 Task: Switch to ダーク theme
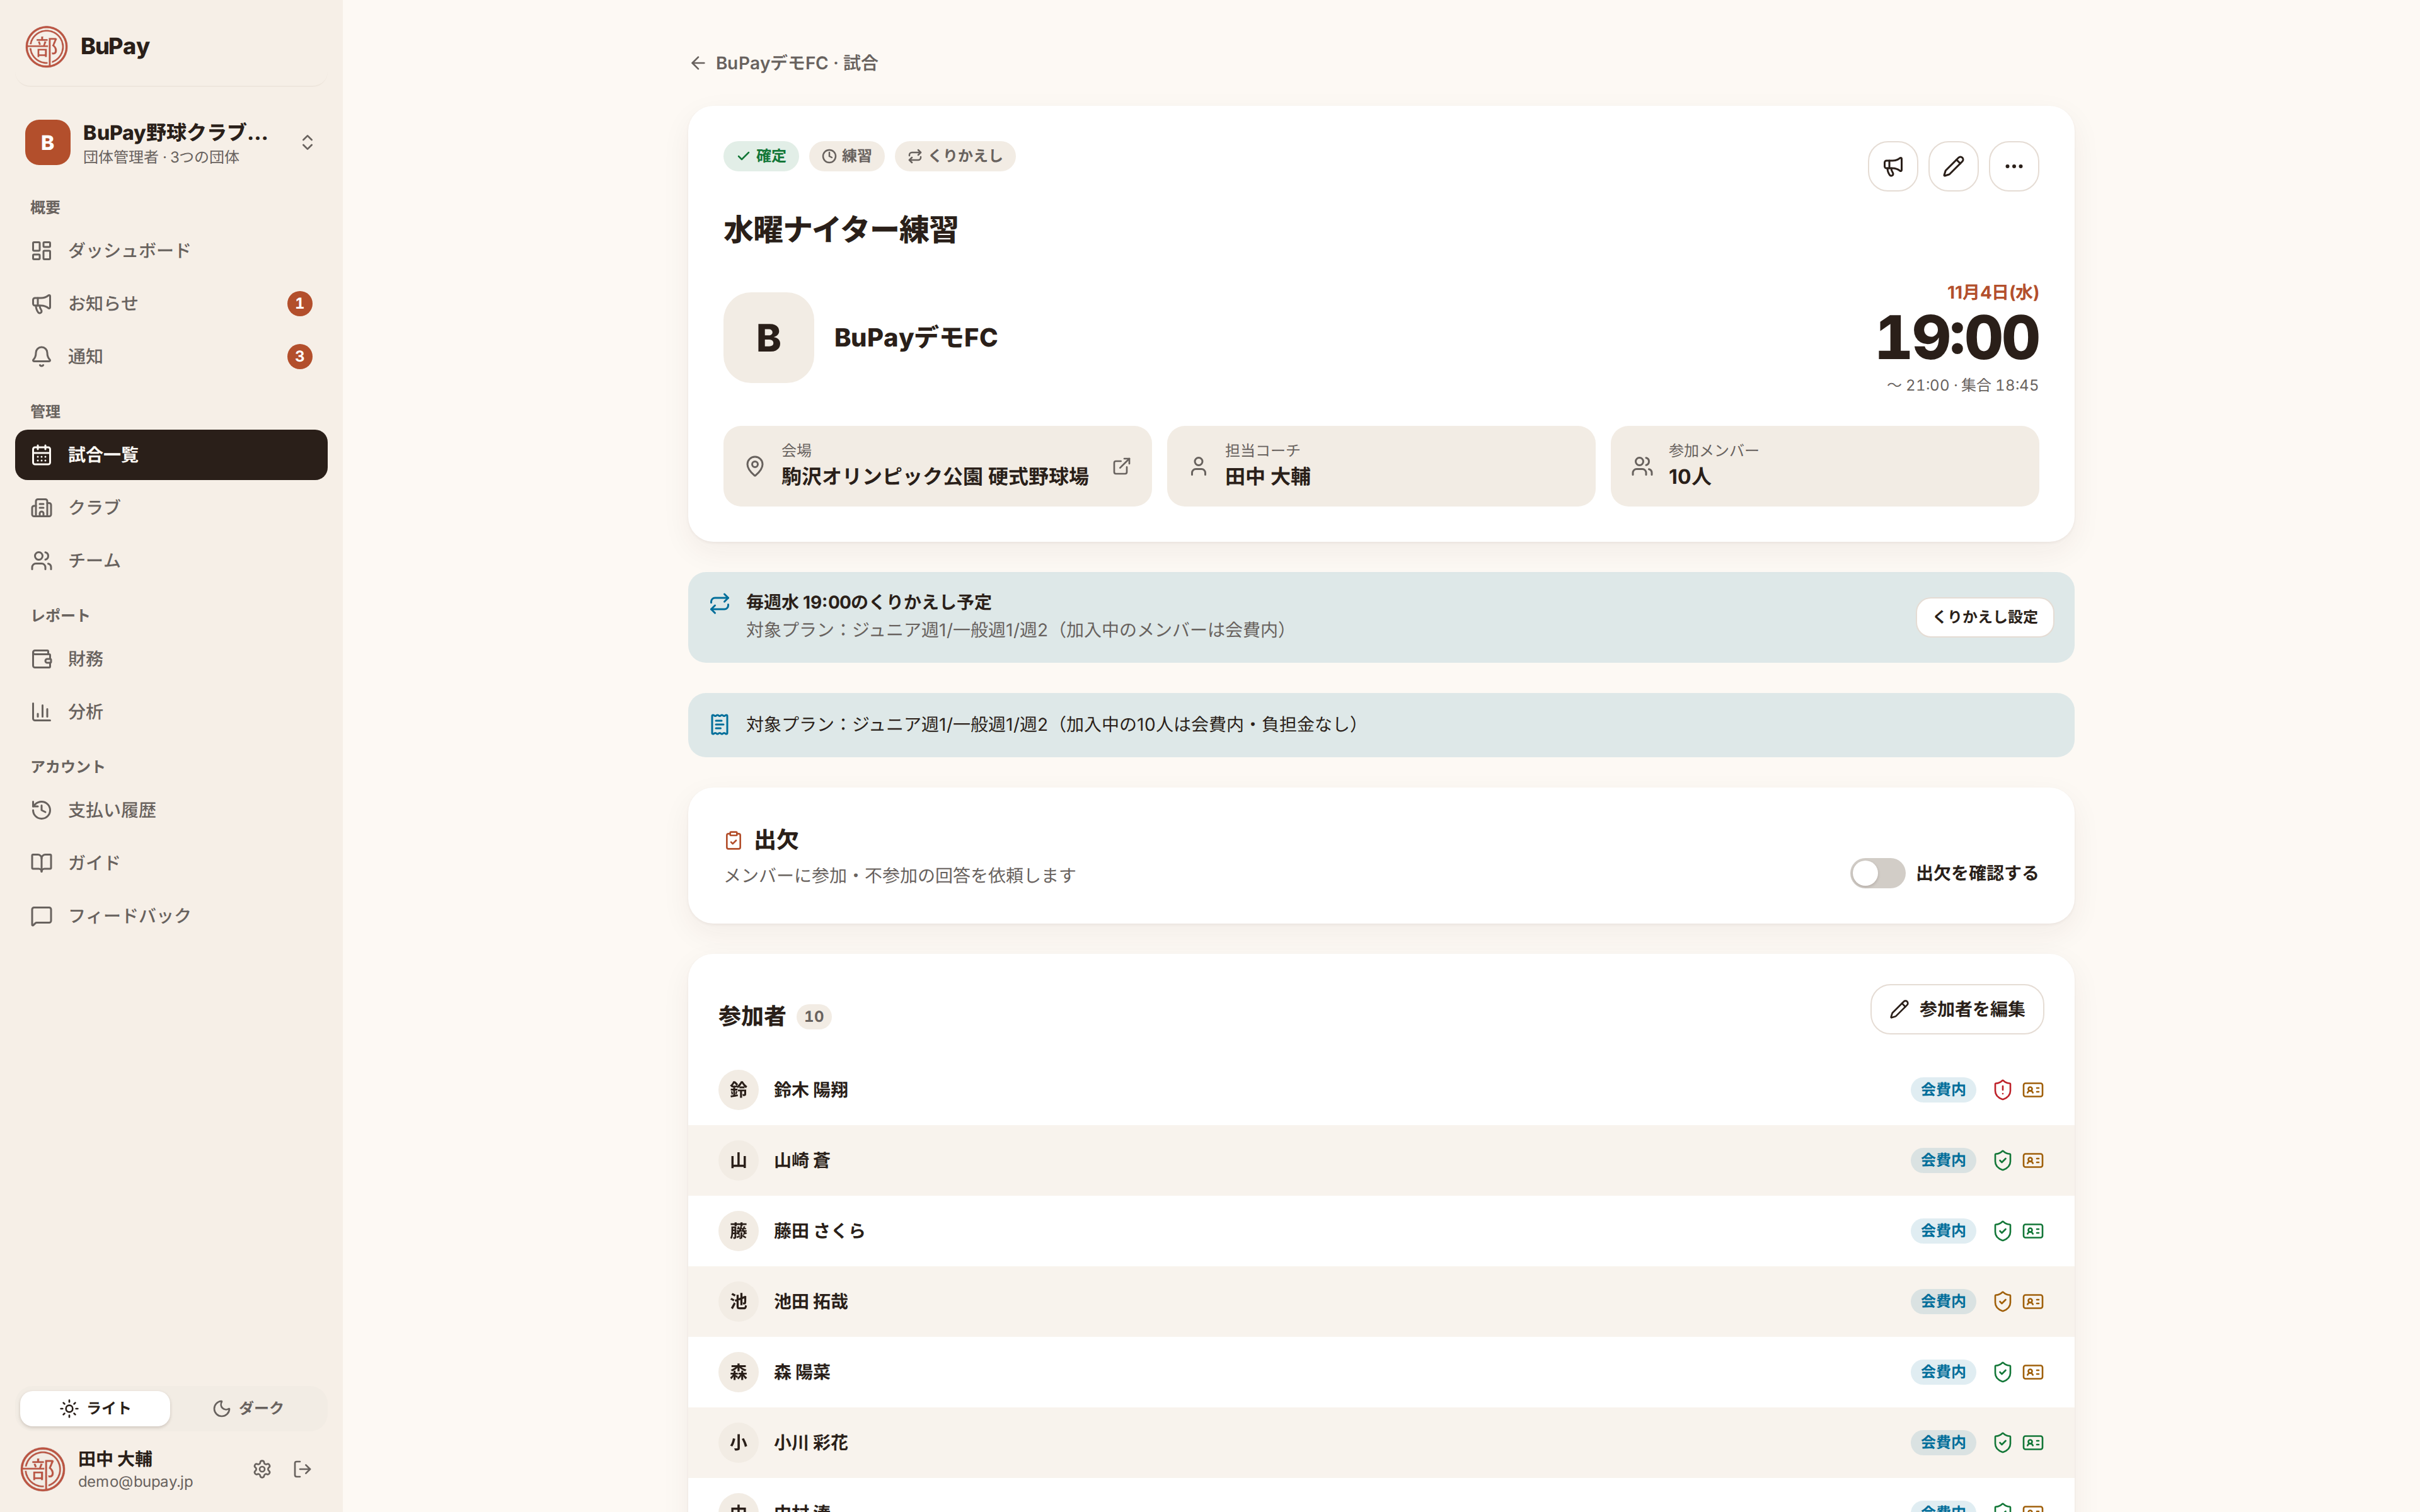[x=248, y=1408]
